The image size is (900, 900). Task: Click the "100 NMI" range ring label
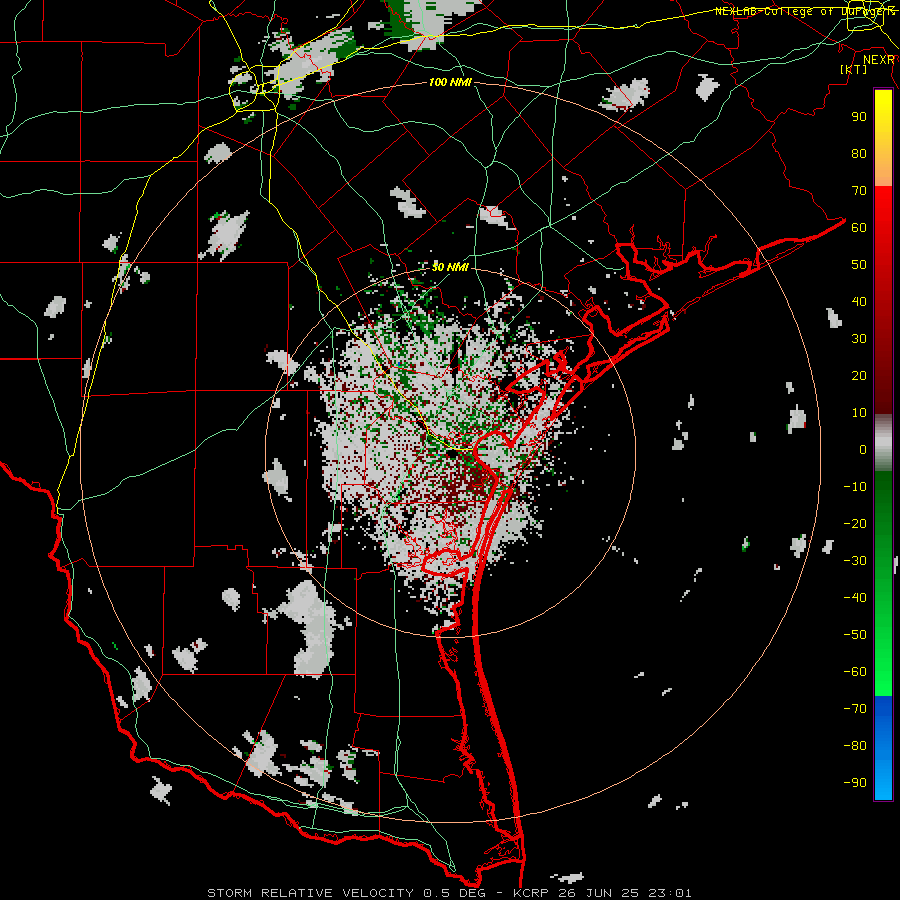(x=450, y=83)
